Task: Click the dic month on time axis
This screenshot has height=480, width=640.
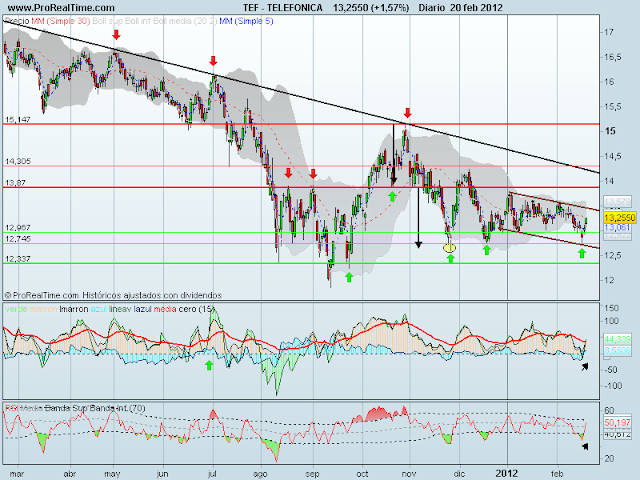Action: 459,473
